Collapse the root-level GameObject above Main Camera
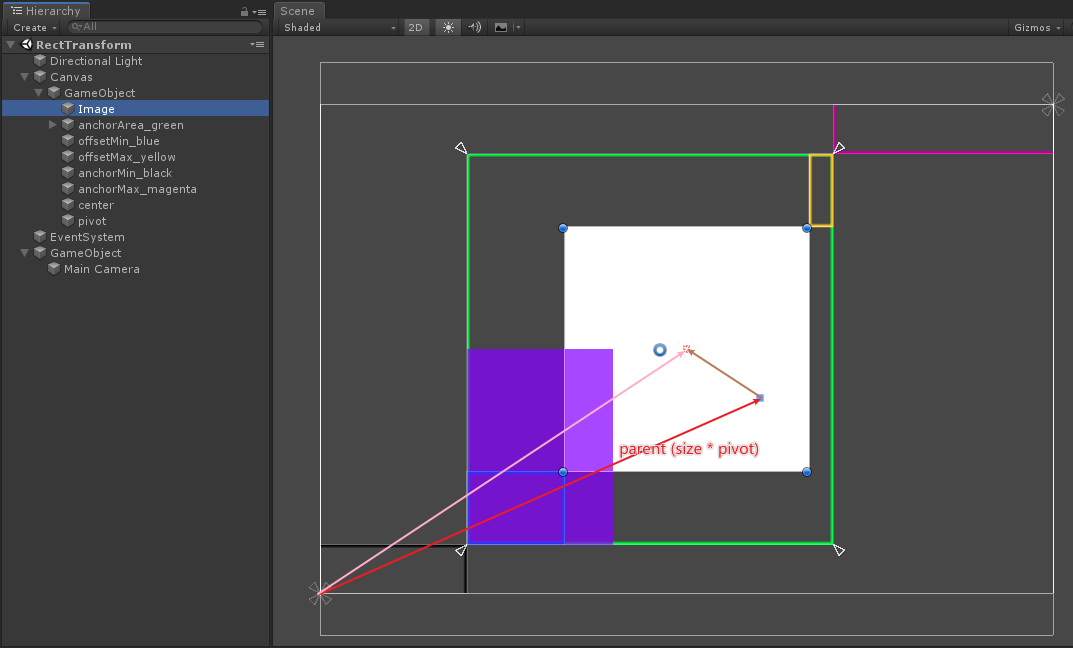 coord(25,252)
